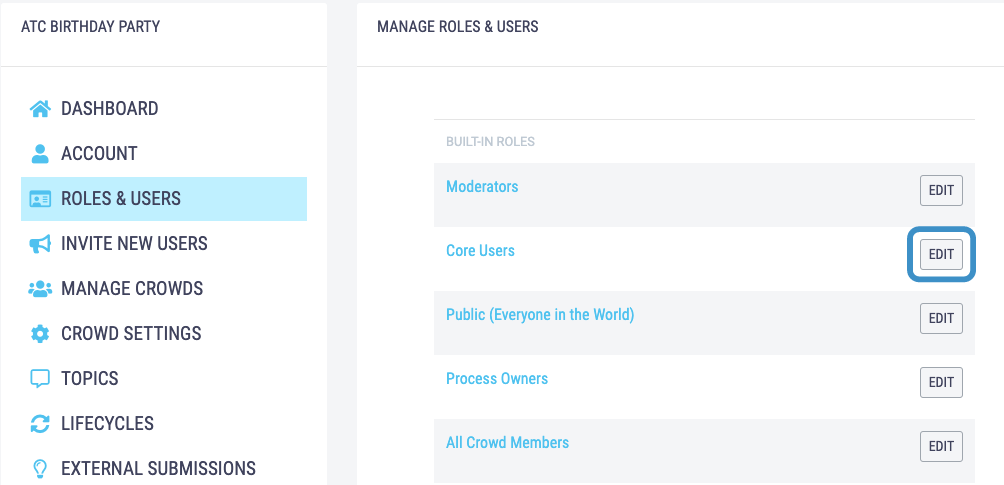Edit the Core Users role

click(941, 254)
